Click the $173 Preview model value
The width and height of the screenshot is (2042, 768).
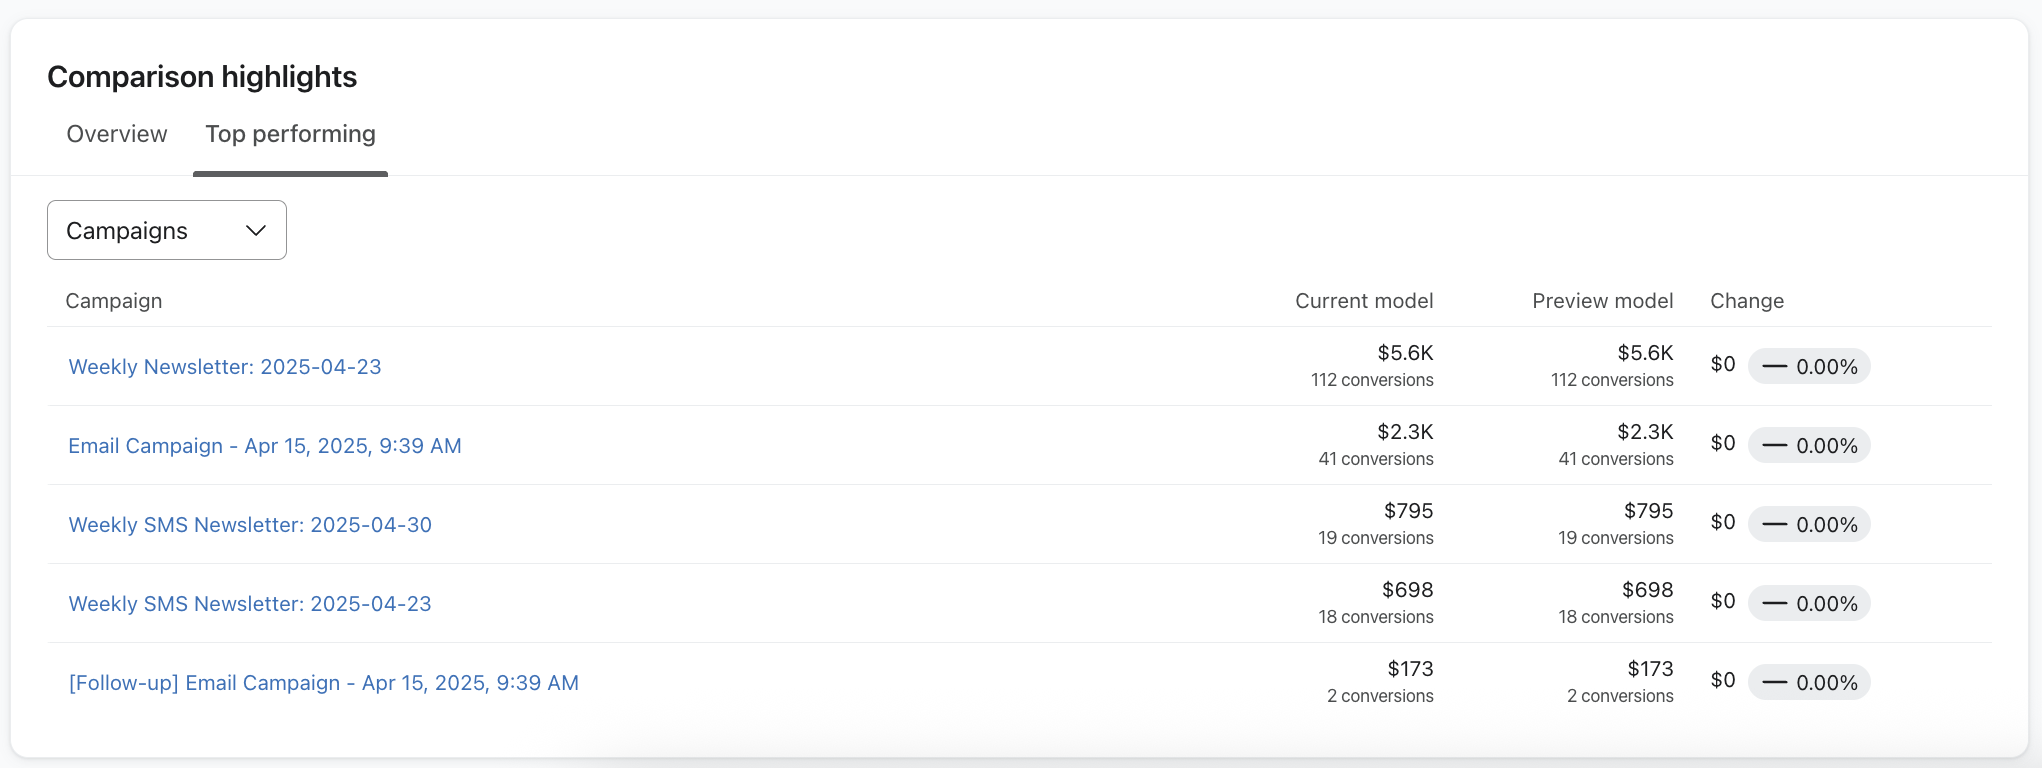pyautogui.click(x=1650, y=669)
